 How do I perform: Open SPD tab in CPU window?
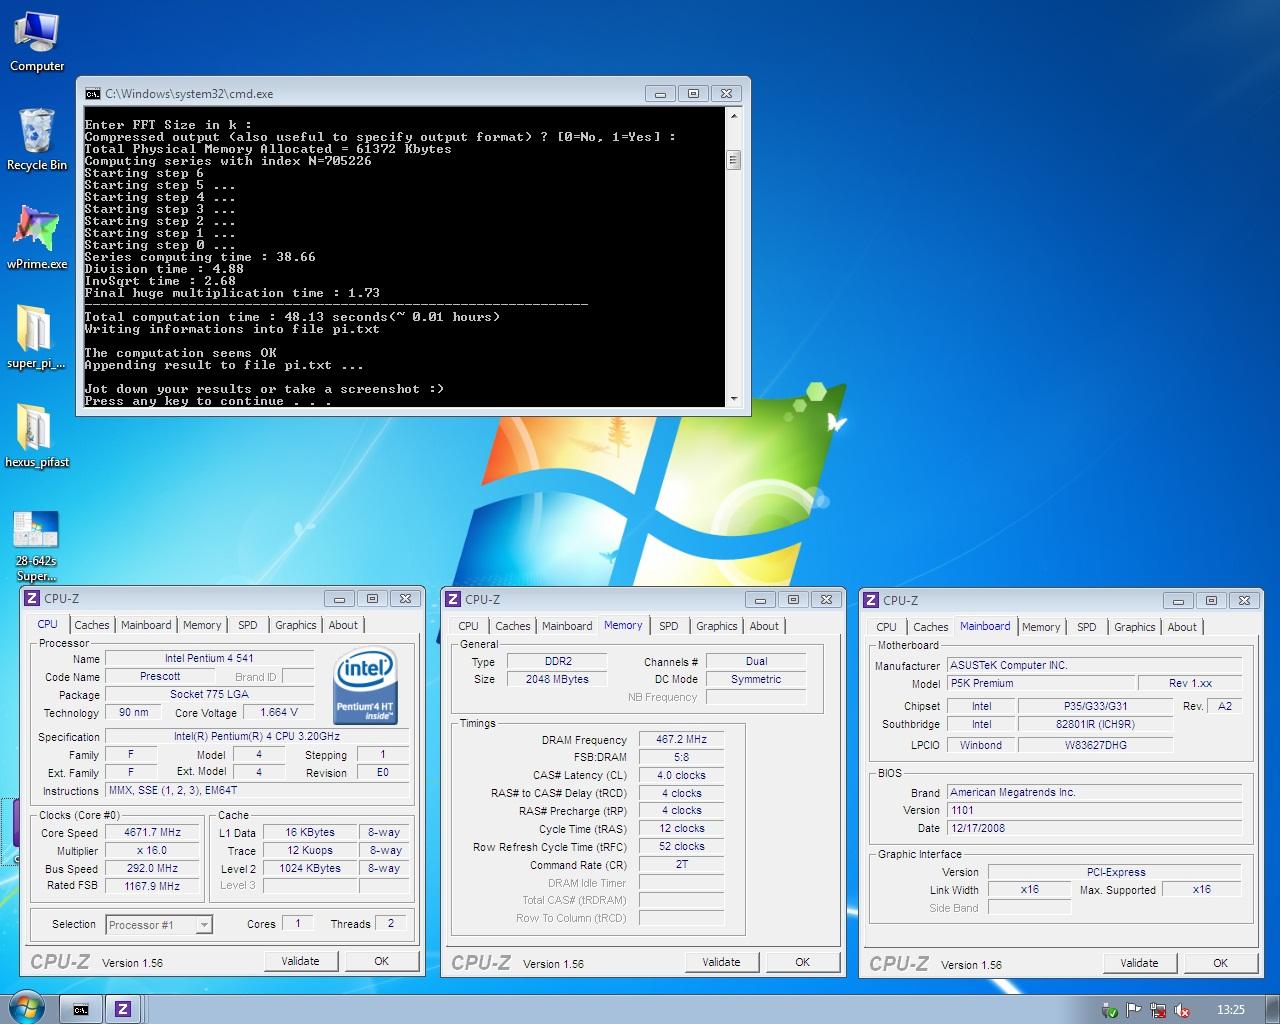pos(248,625)
